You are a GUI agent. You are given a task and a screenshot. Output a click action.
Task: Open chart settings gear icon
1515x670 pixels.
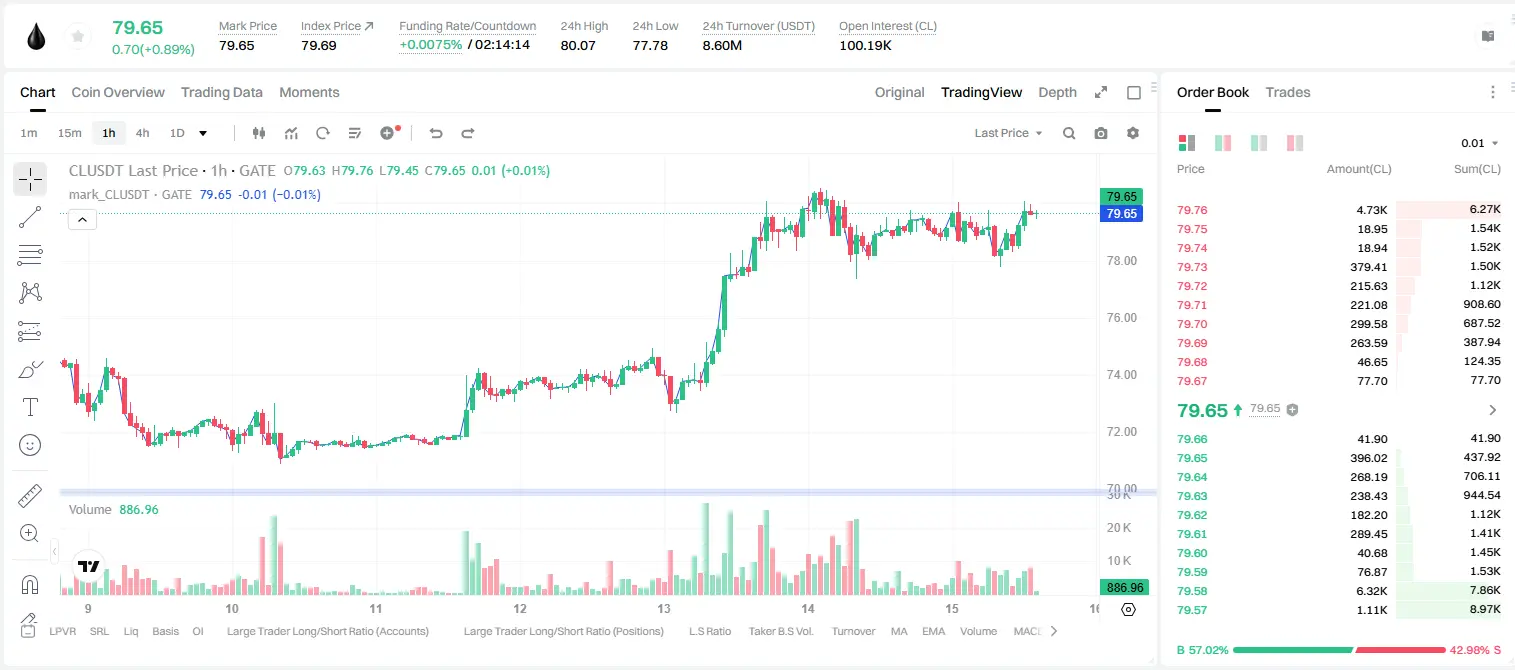pyautogui.click(x=1133, y=133)
